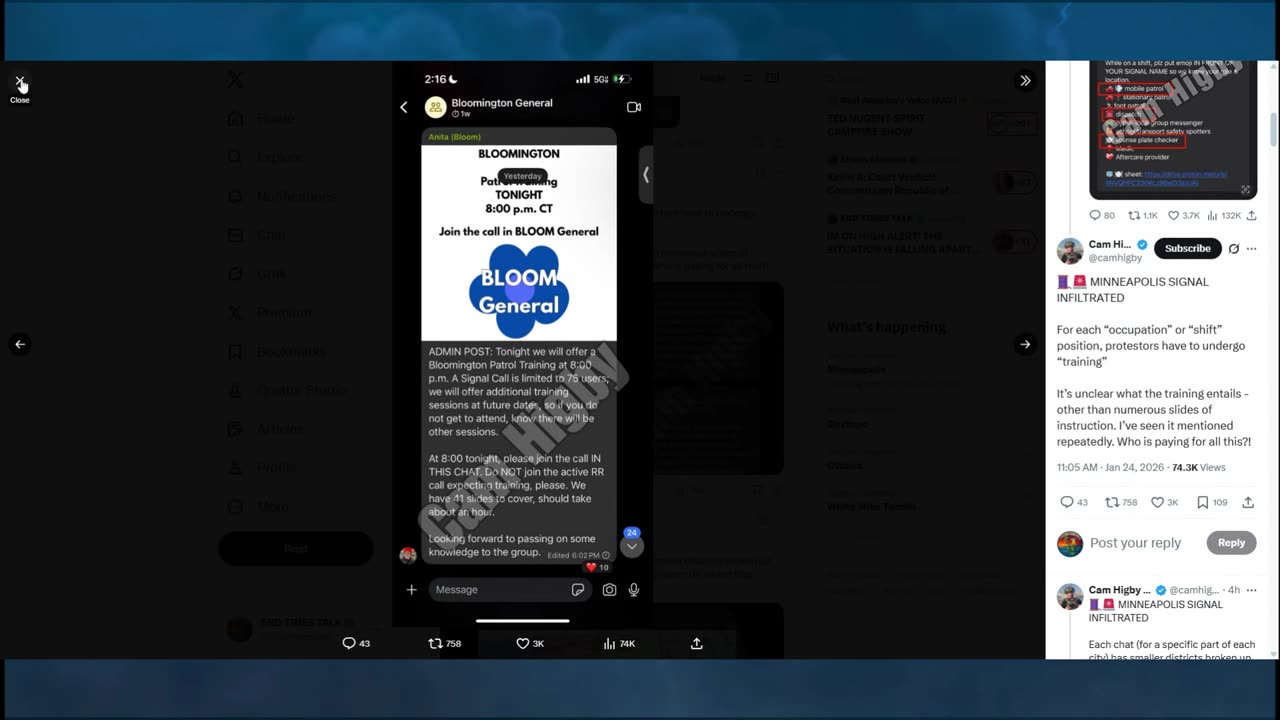Share the main tweet beside bookmark 109
The width and height of the screenshot is (1280, 720).
pyautogui.click(x=1248, y=502)
